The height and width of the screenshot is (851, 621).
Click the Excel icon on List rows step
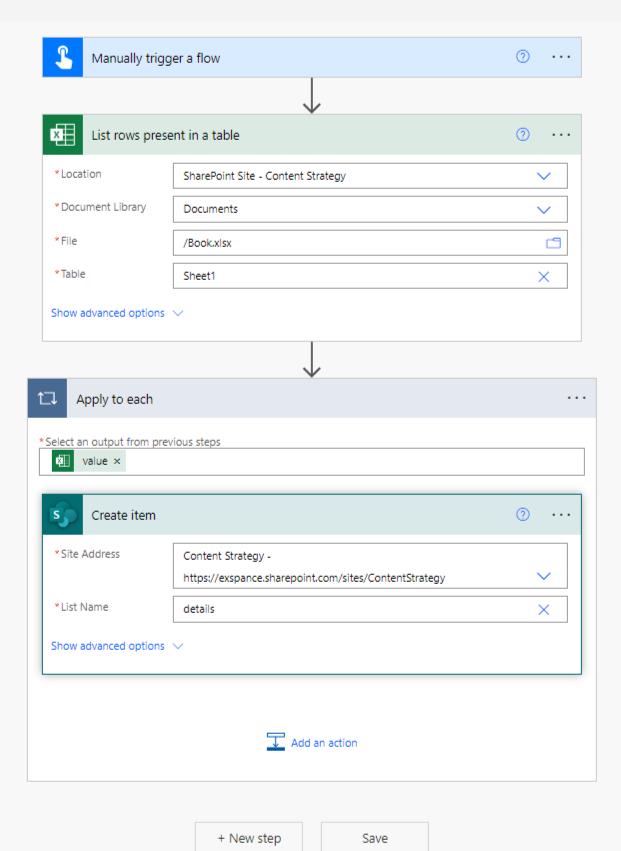coord(63,135)
